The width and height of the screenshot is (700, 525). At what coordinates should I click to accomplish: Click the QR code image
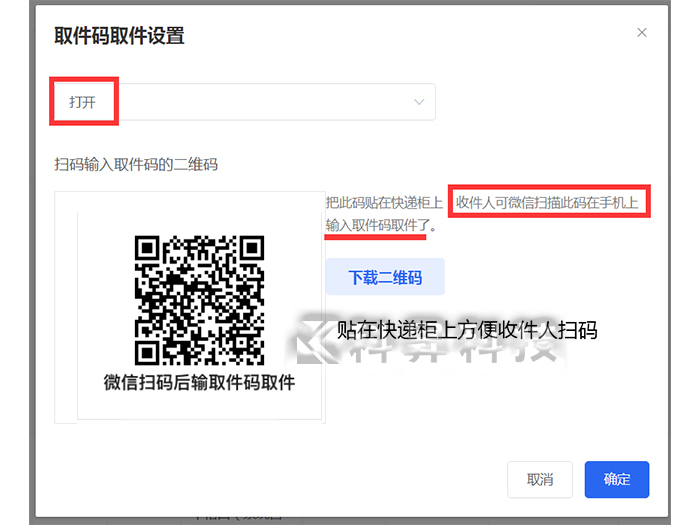tap(200, 300)
